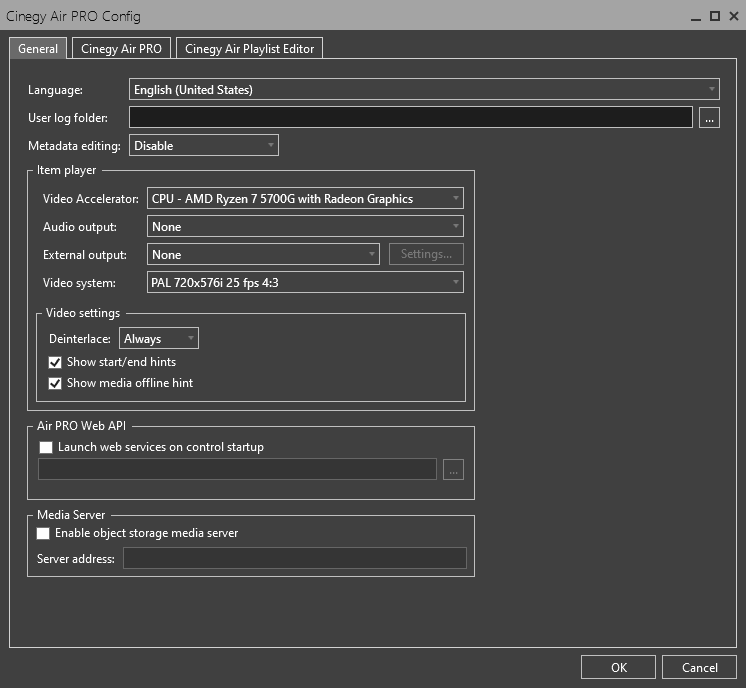Browse for the User log folder
This screenshot has width=746, height=688.
709,118
